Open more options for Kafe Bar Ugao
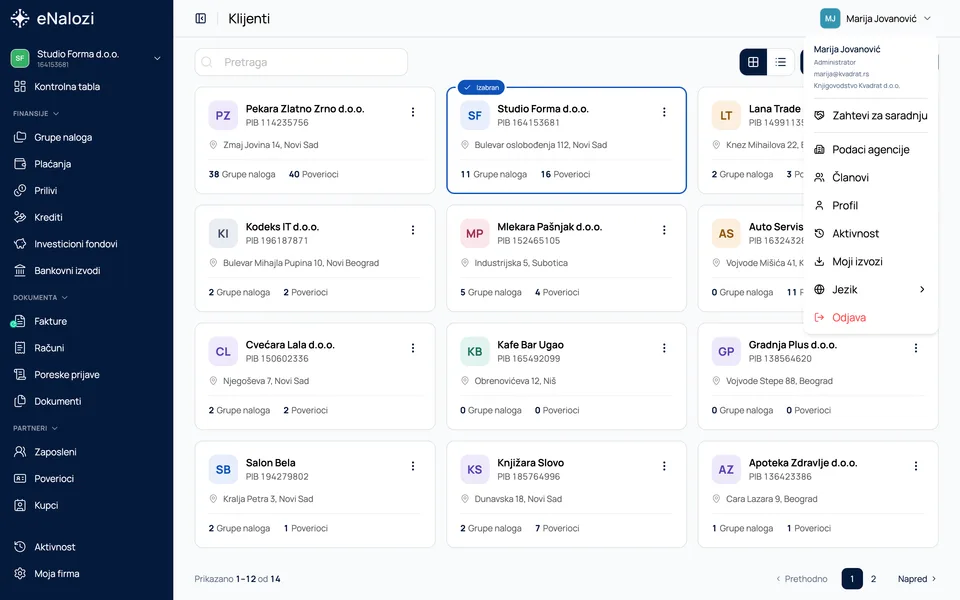Viewport: 960px width, 600px height. (x=664, y=348)
